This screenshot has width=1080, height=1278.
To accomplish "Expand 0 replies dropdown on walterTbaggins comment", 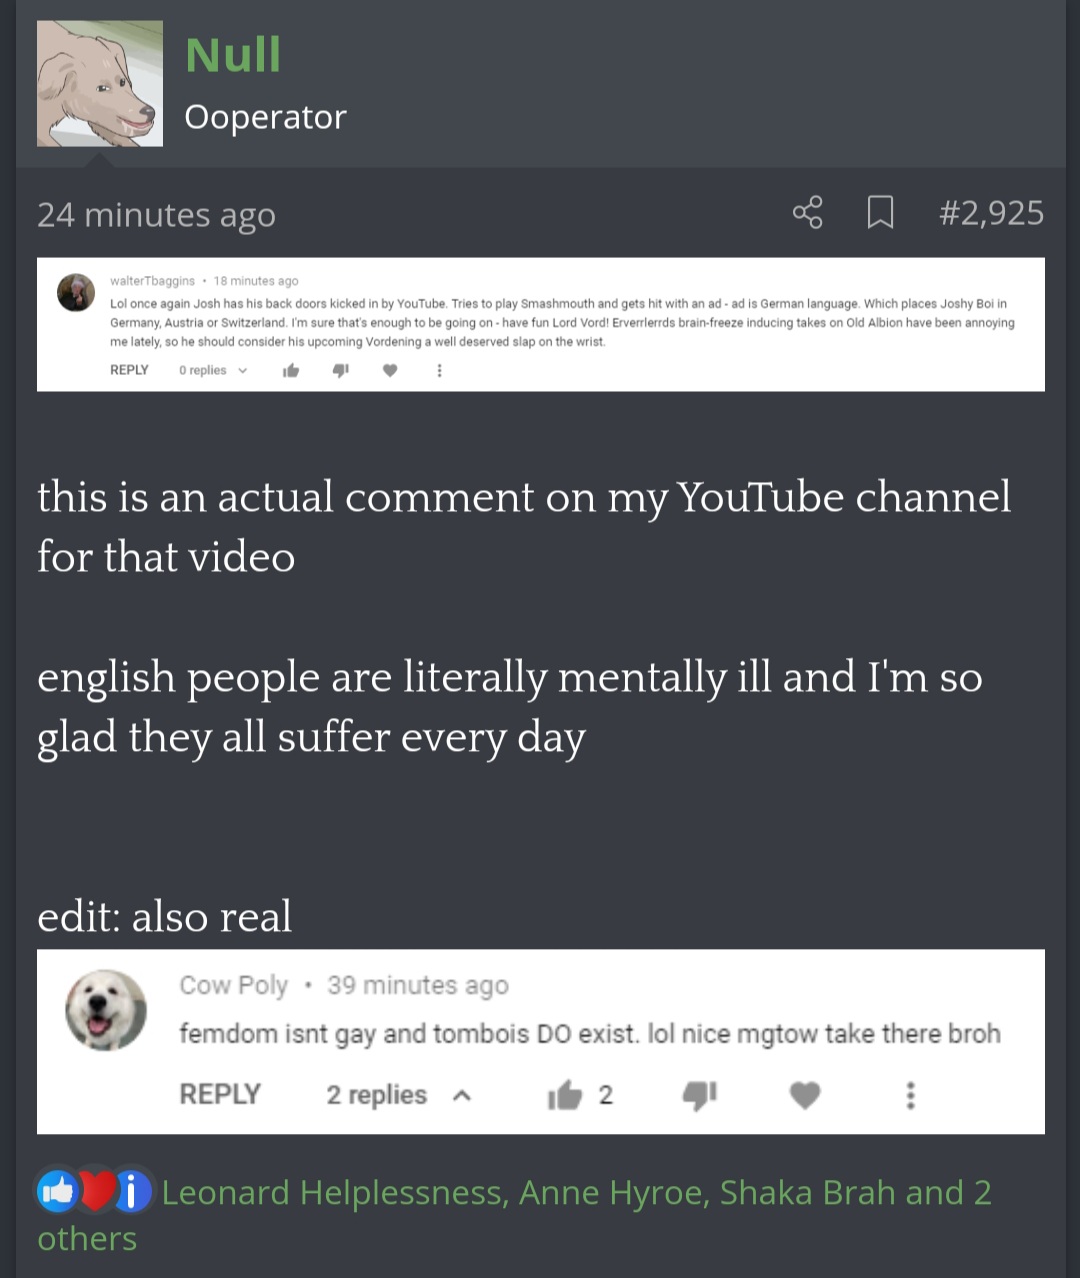I will pyautogui.click(x=213, y=370).
